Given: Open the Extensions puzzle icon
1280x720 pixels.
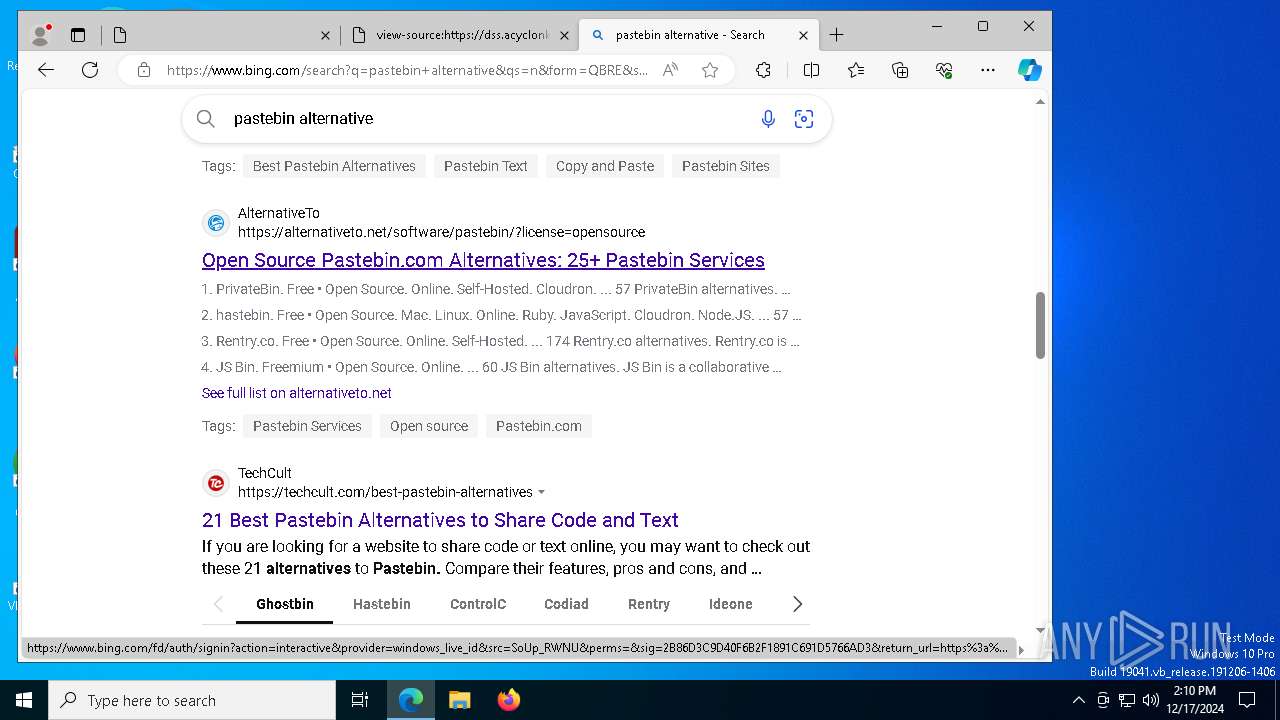Looking at the screenshot, I should (x=763, y=70).
